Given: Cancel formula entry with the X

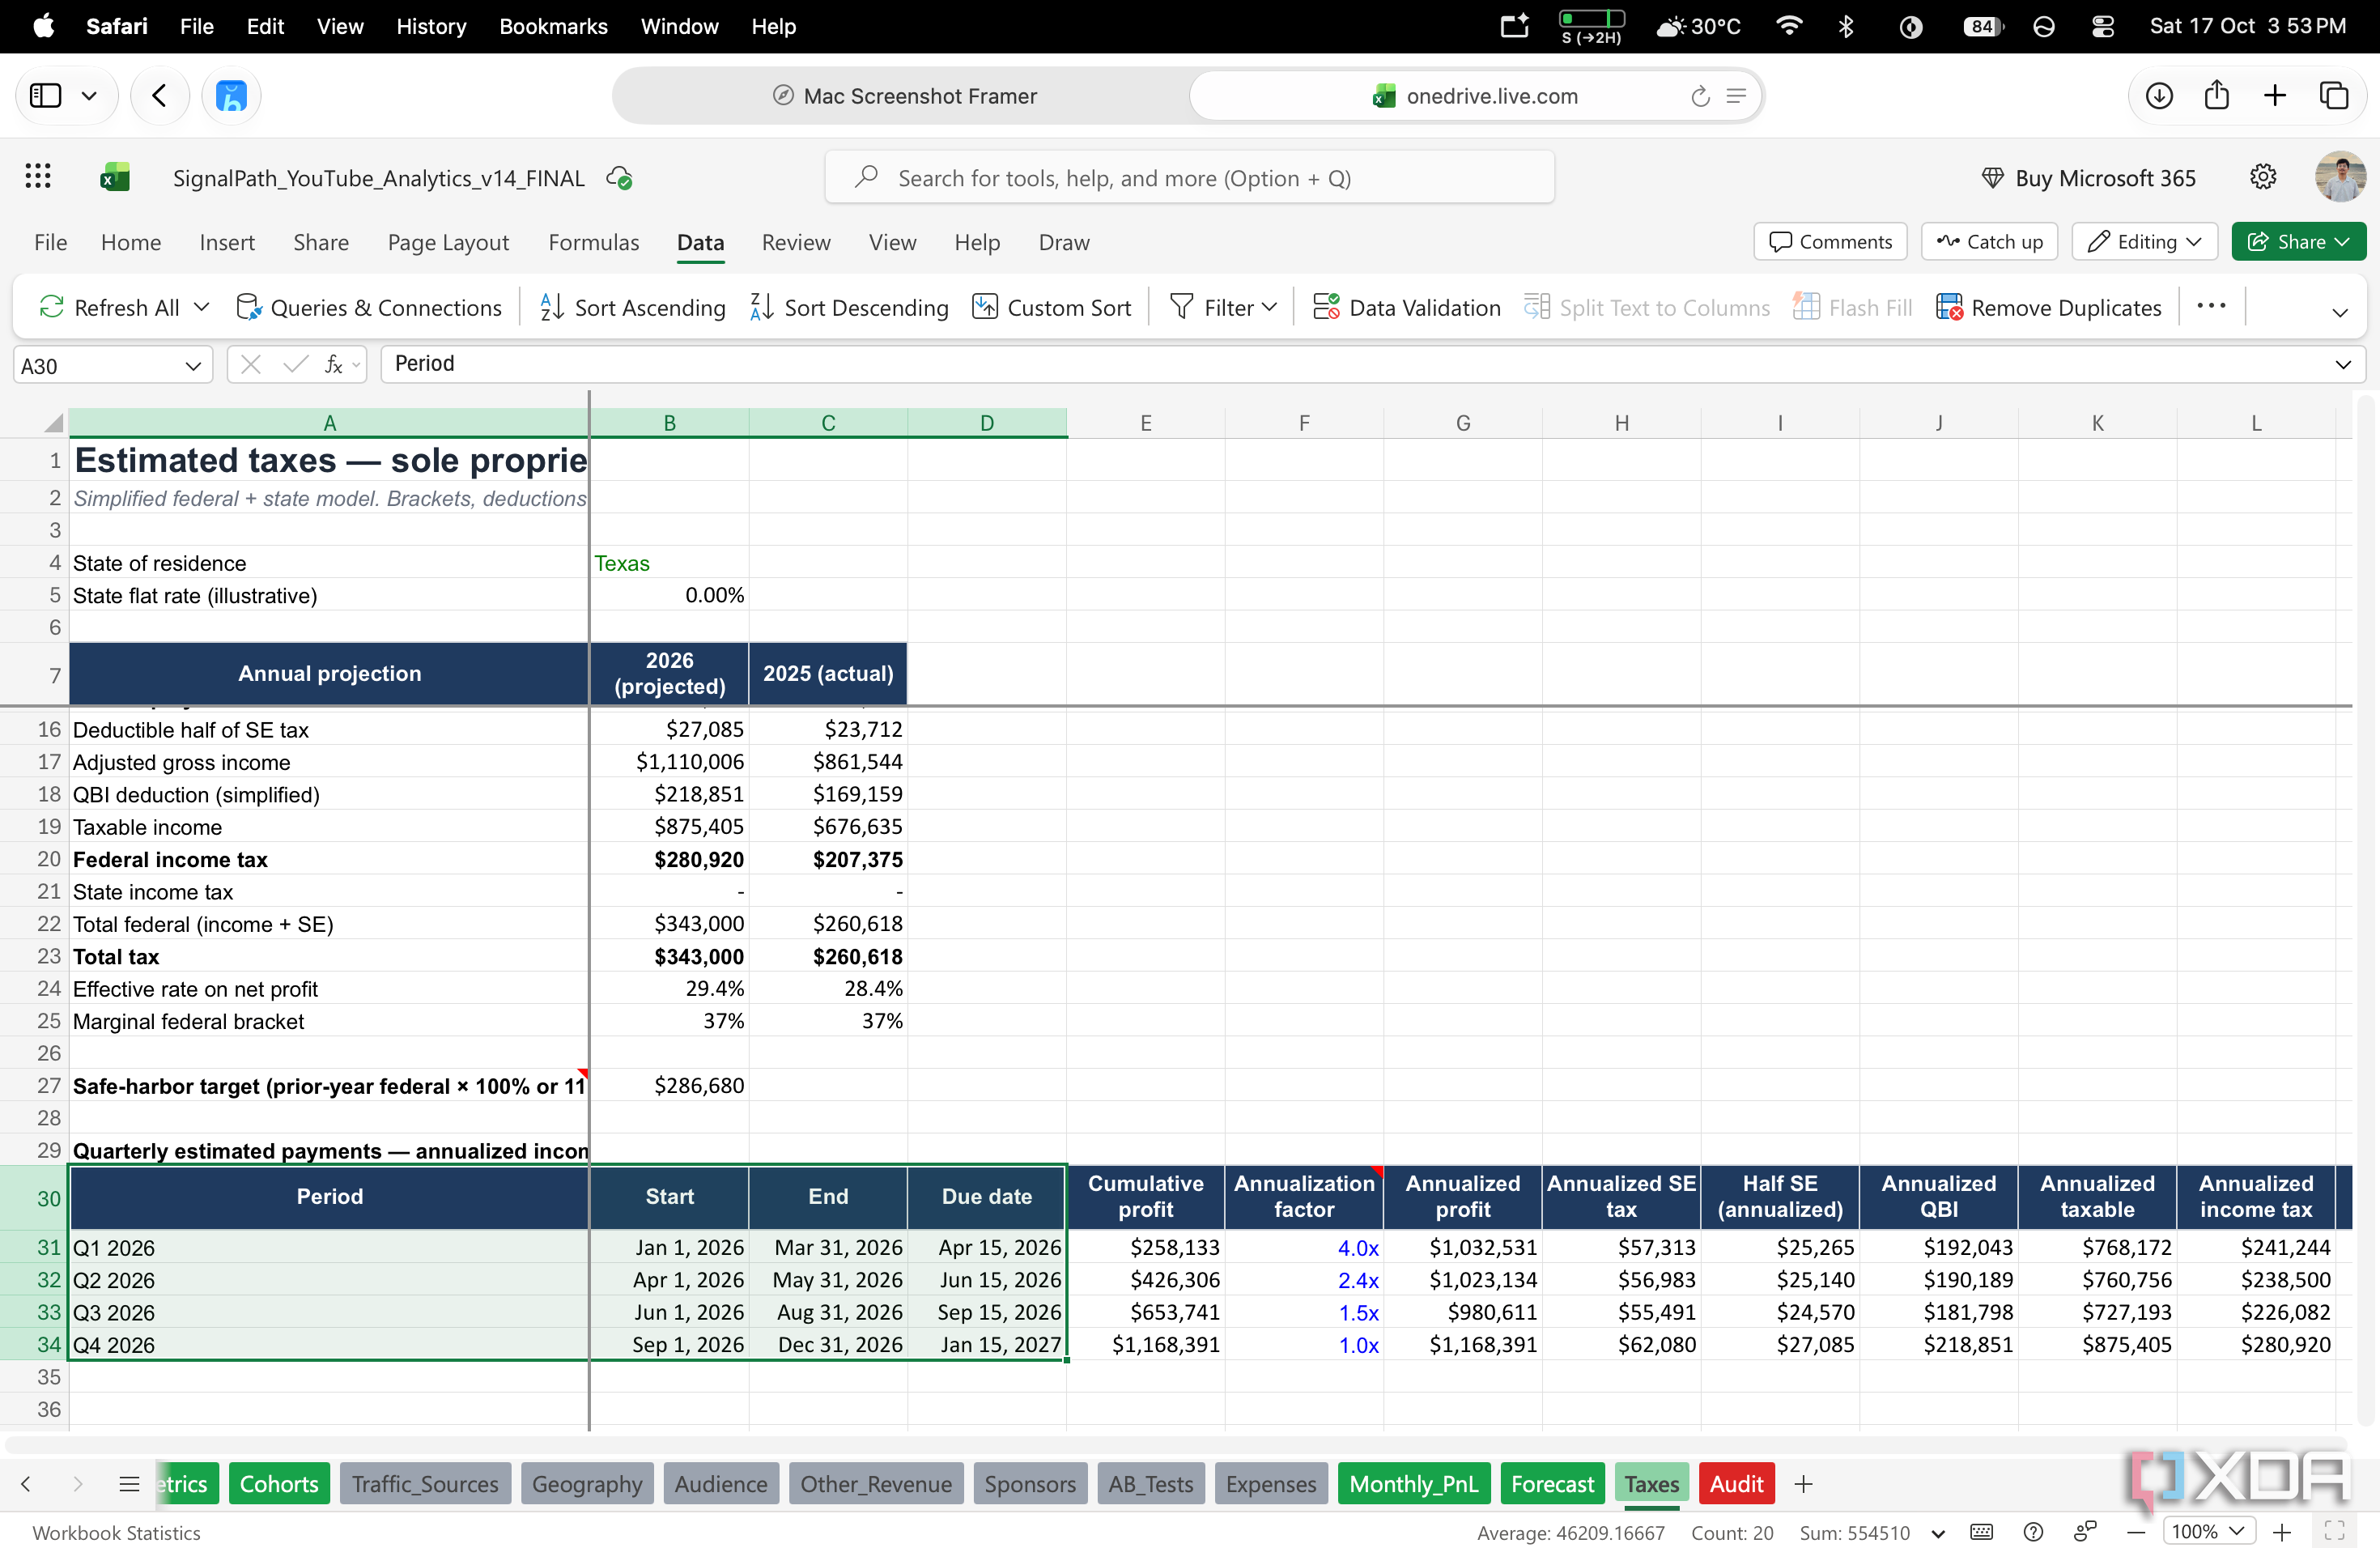Looking at the screenshot, I should [x=251, y=365].
